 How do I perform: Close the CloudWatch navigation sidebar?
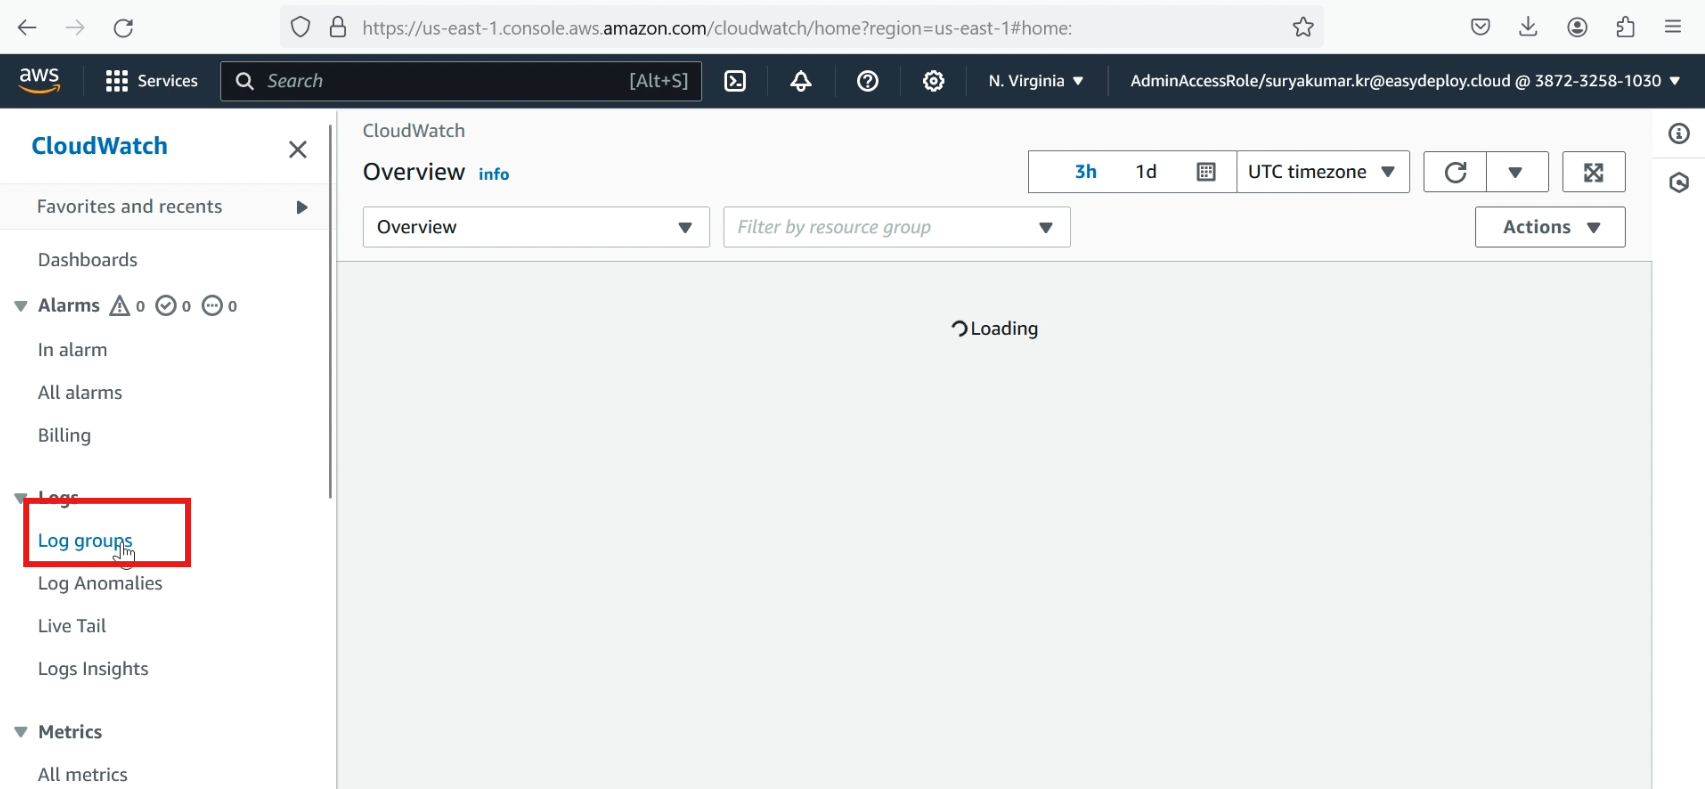pyautogui.click(x=298, y=149)
